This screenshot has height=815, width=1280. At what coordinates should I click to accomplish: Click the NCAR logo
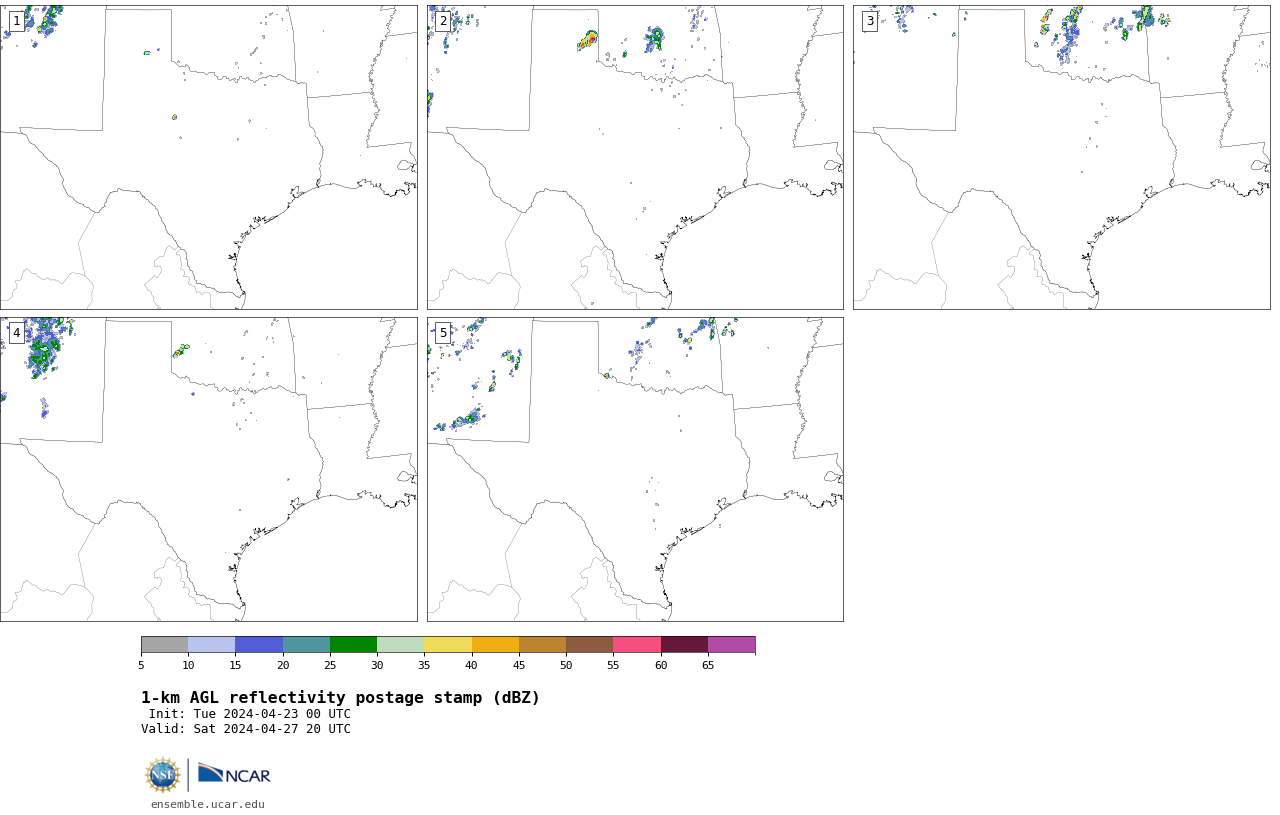(234, 774)
